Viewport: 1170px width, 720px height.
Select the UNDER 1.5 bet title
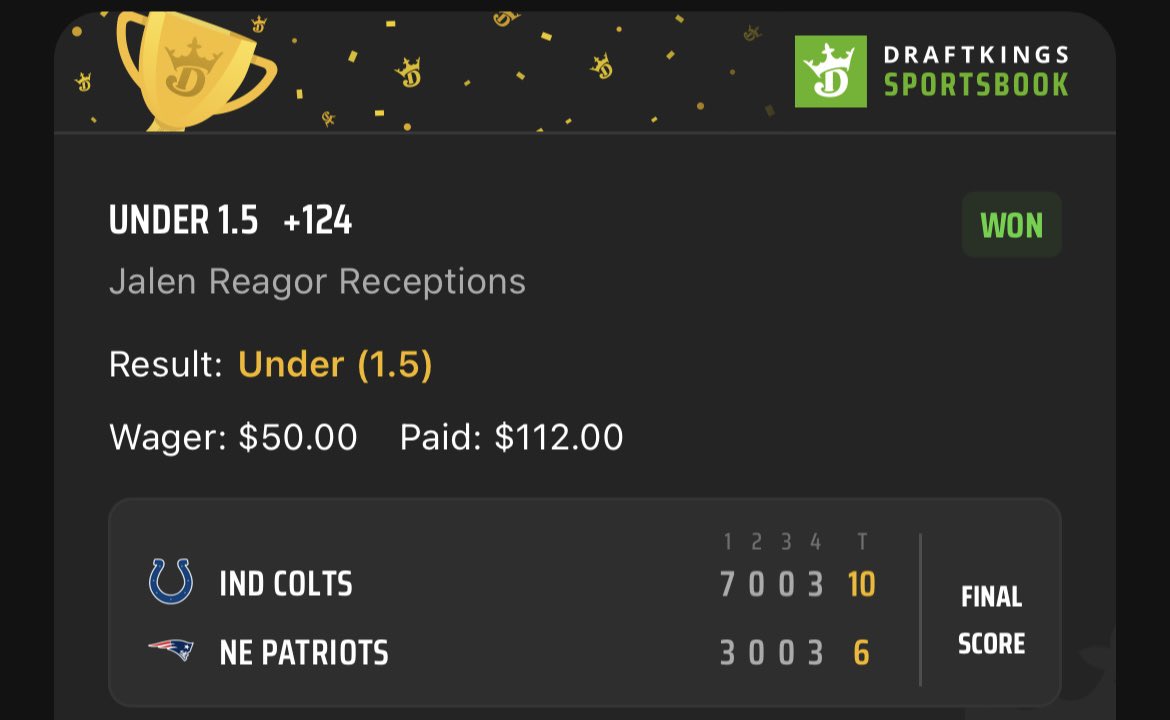tap(183, 221)
